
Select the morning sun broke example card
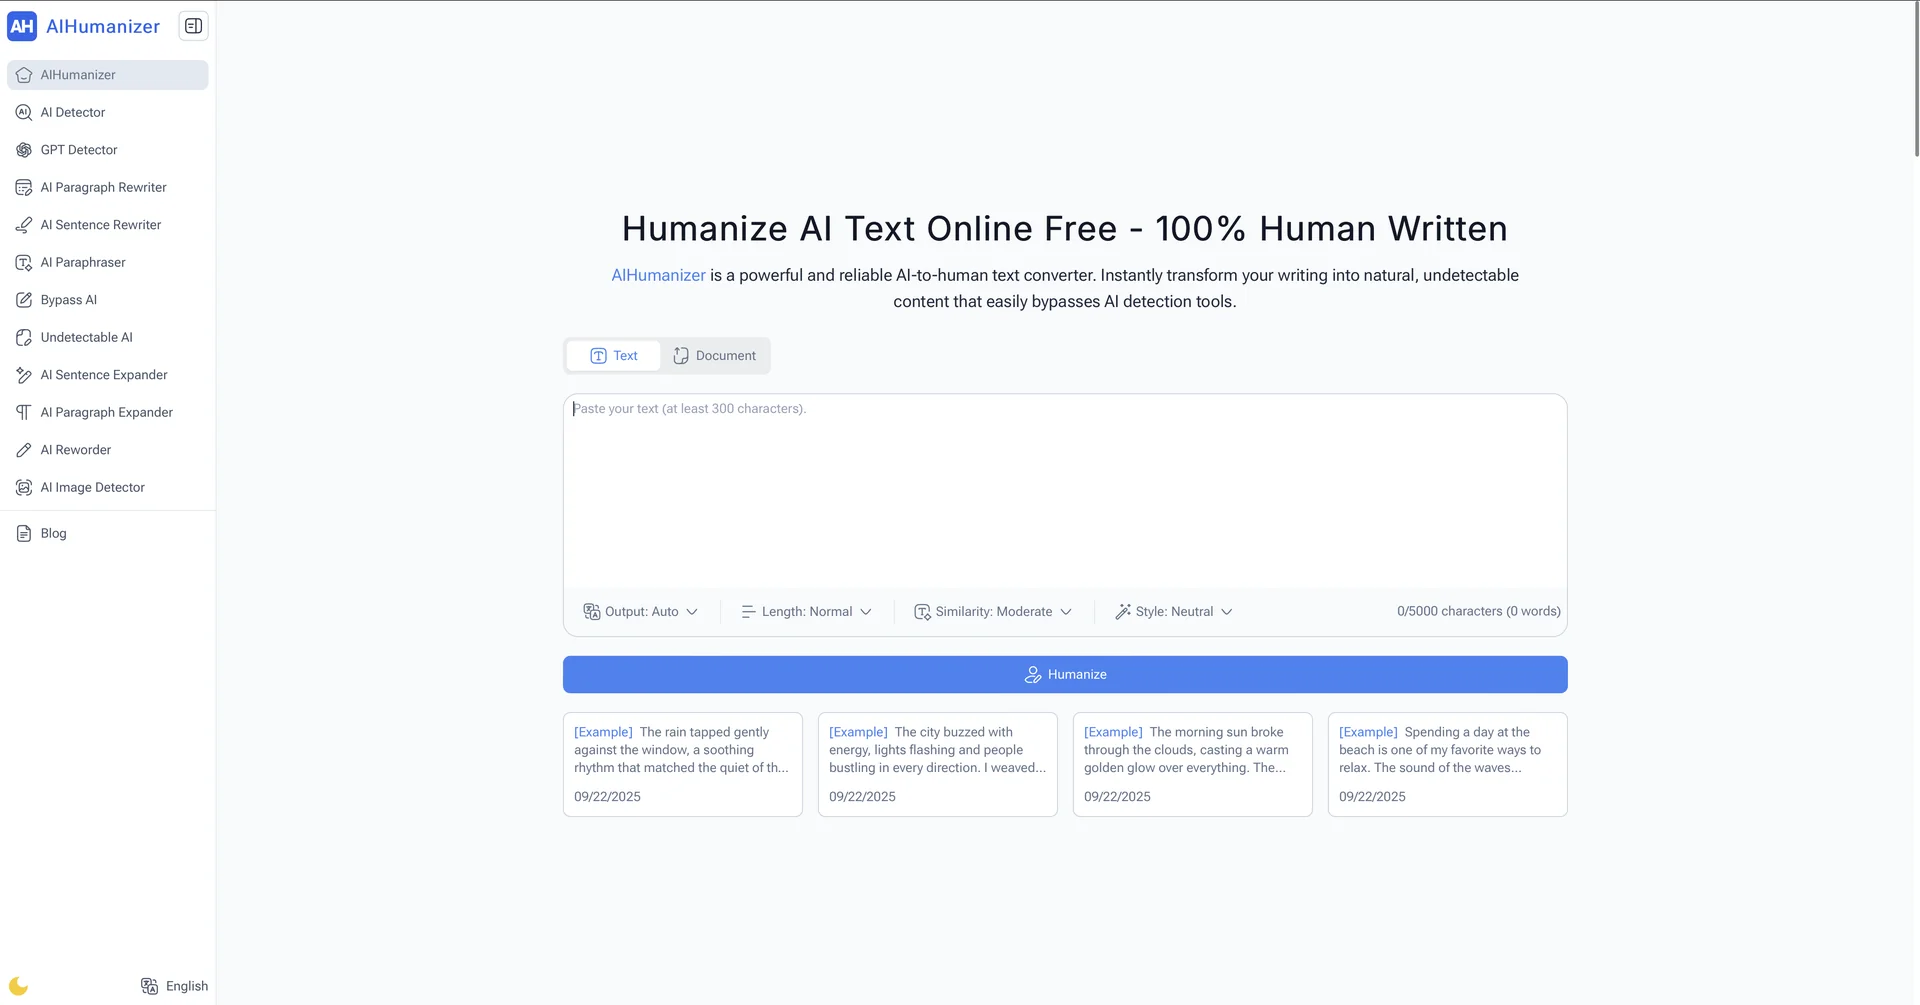coord(1193,764)
